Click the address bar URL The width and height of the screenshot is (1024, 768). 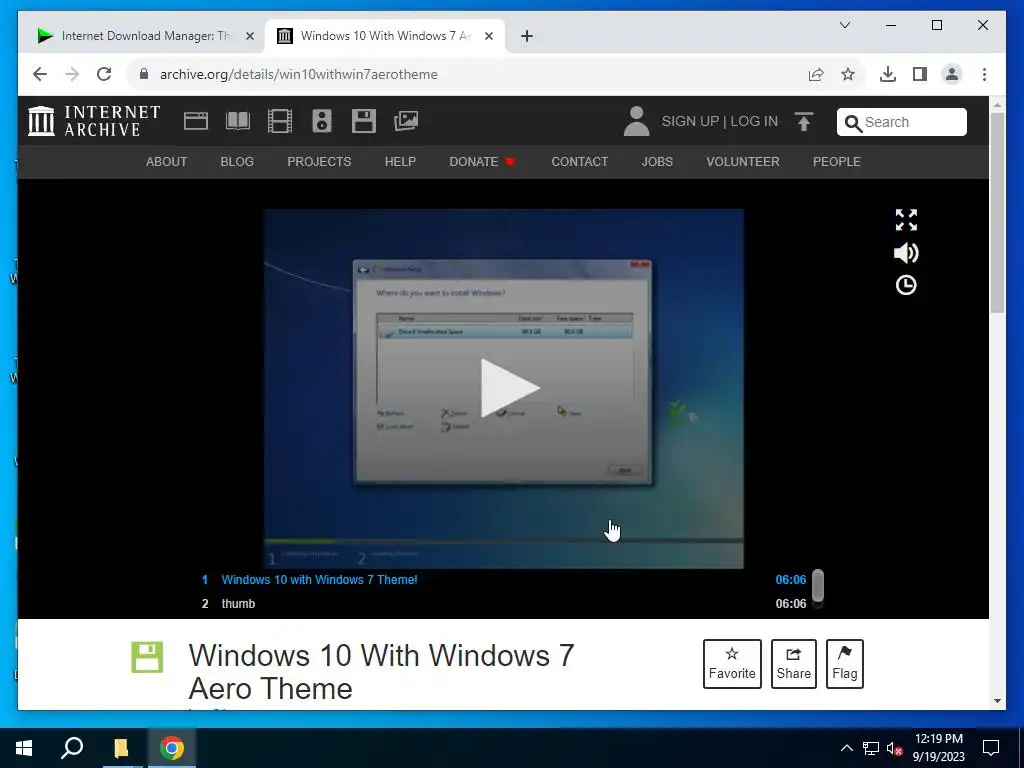[x=298, y=74]
